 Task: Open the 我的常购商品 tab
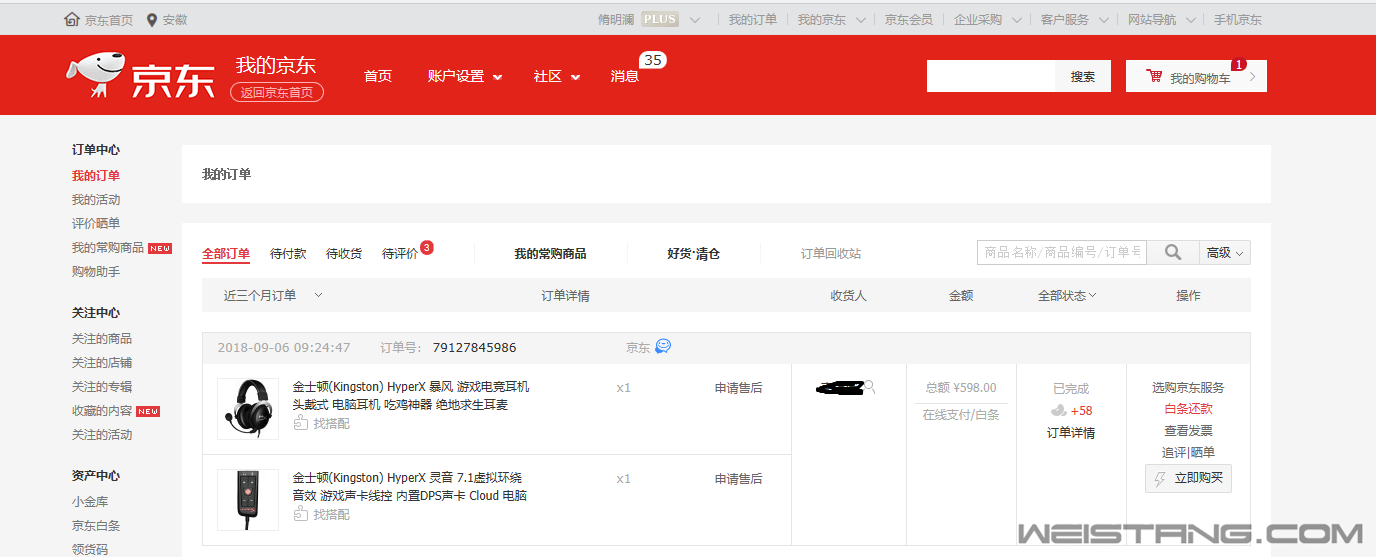point(550,254)
